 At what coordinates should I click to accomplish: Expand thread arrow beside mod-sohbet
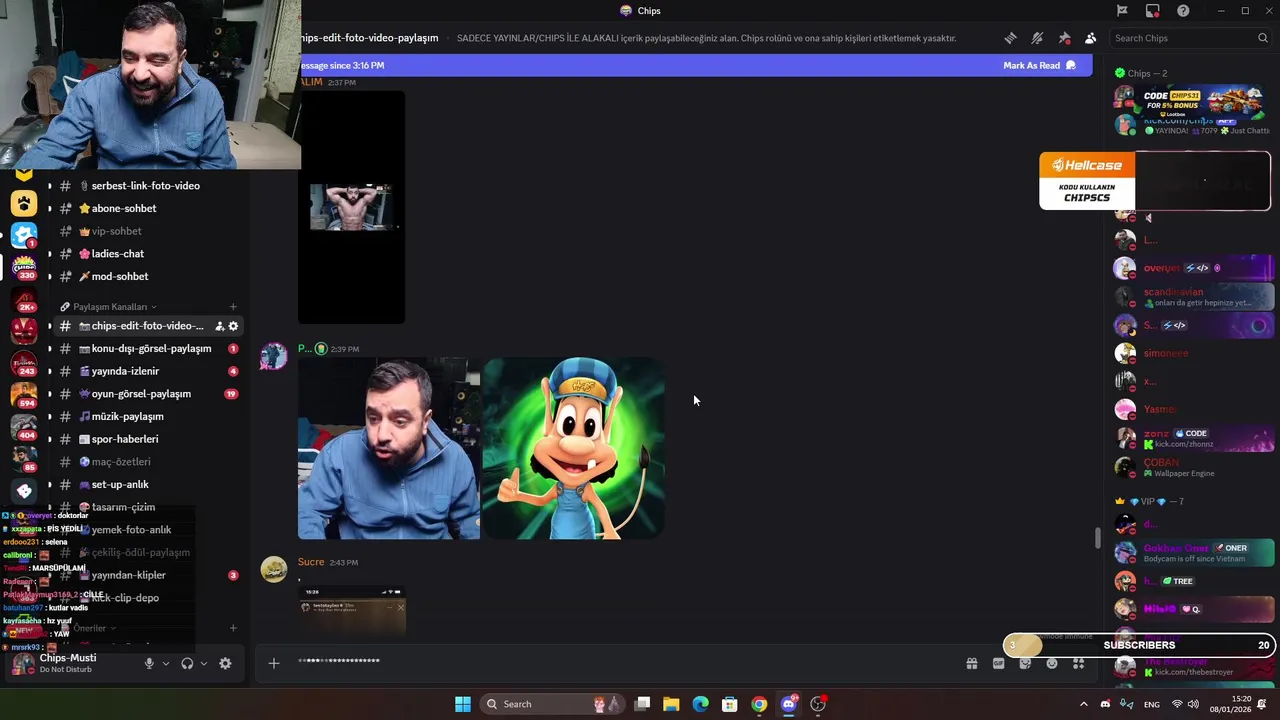[50, 277]
